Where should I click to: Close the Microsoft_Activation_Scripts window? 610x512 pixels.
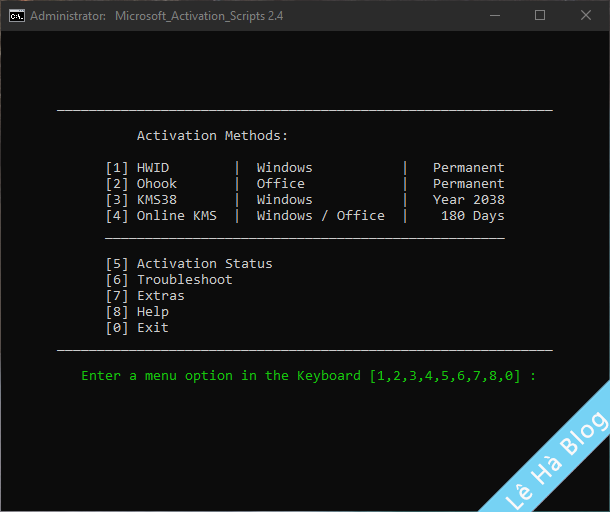586,16
